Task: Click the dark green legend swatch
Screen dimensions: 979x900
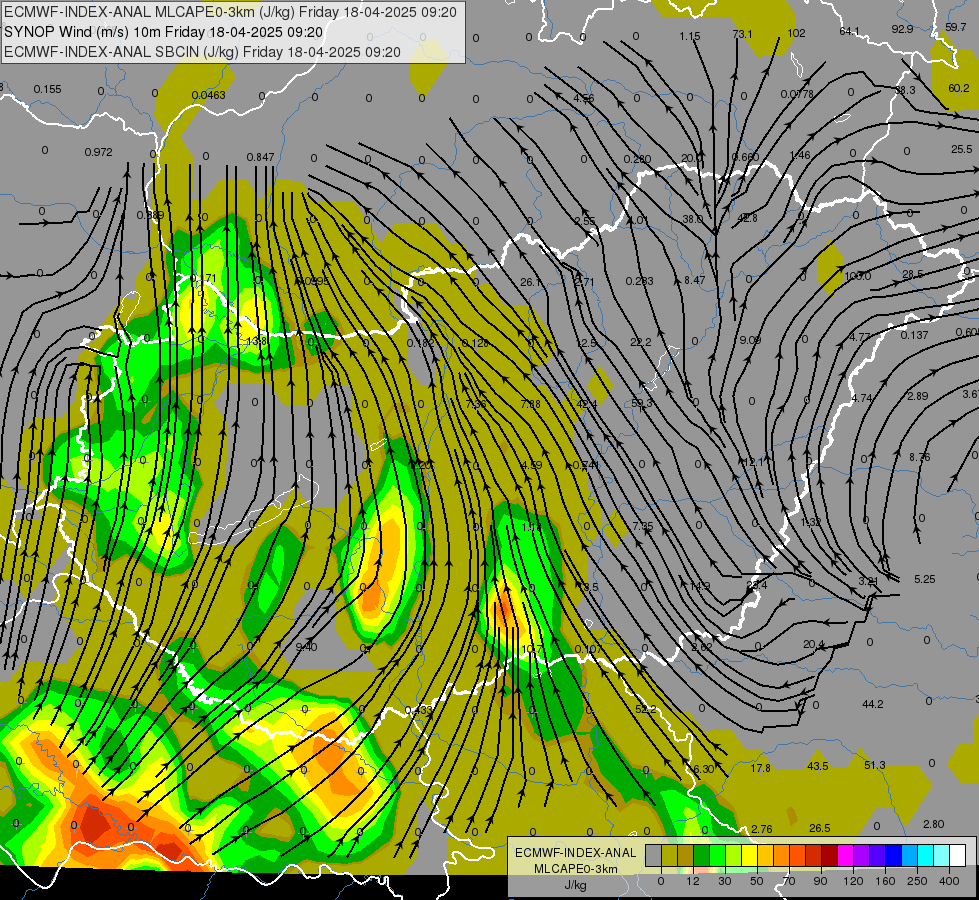Action: pyautogui.click(x=702, y=855)
